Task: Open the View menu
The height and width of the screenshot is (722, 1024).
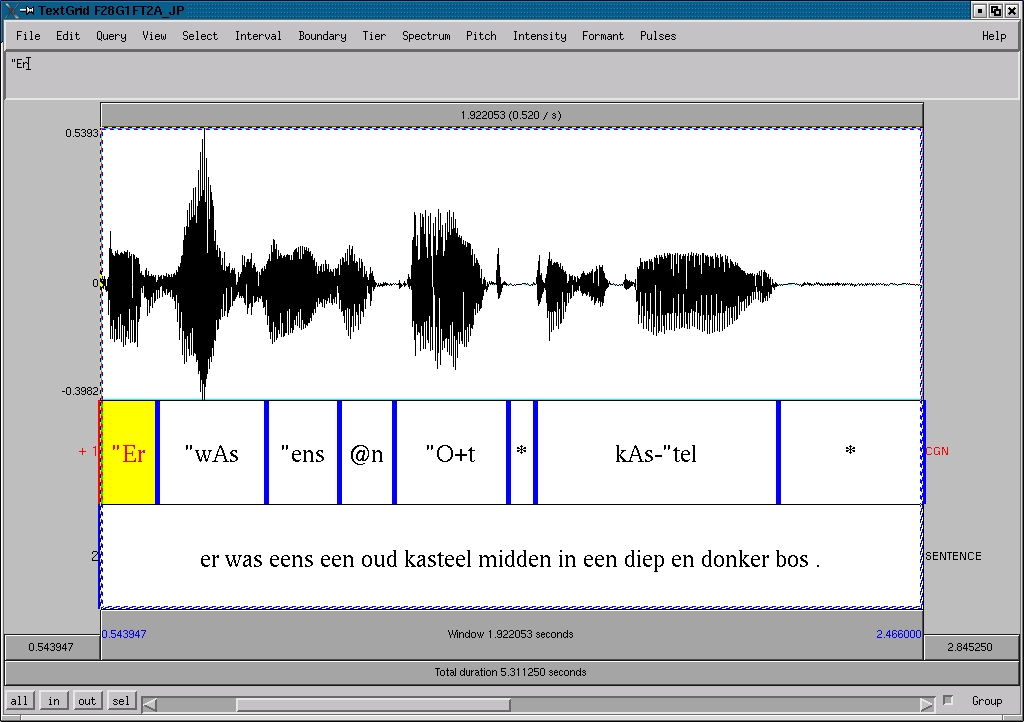Action: [x=154, y=36]
